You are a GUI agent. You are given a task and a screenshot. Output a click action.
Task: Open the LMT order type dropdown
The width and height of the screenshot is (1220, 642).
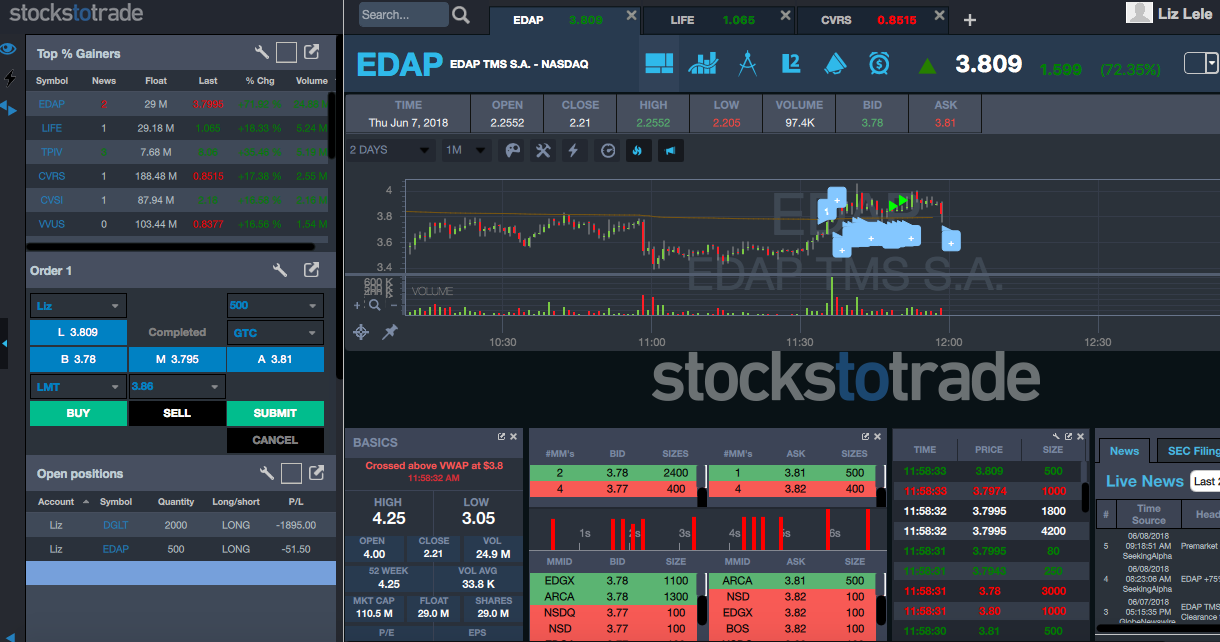coord(78,386)
